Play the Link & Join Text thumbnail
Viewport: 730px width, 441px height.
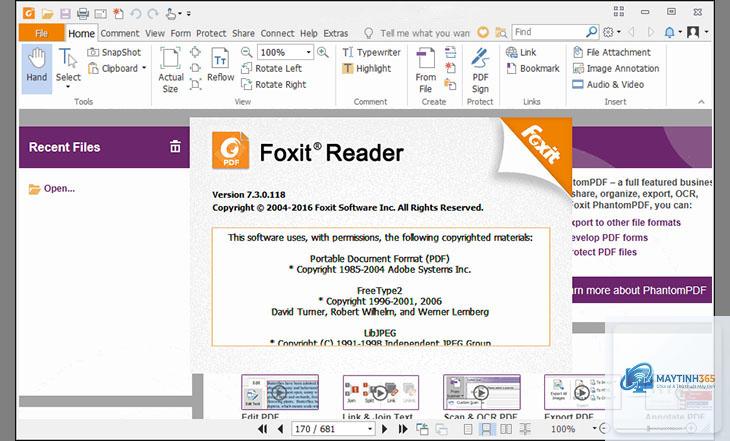[380, 393]
